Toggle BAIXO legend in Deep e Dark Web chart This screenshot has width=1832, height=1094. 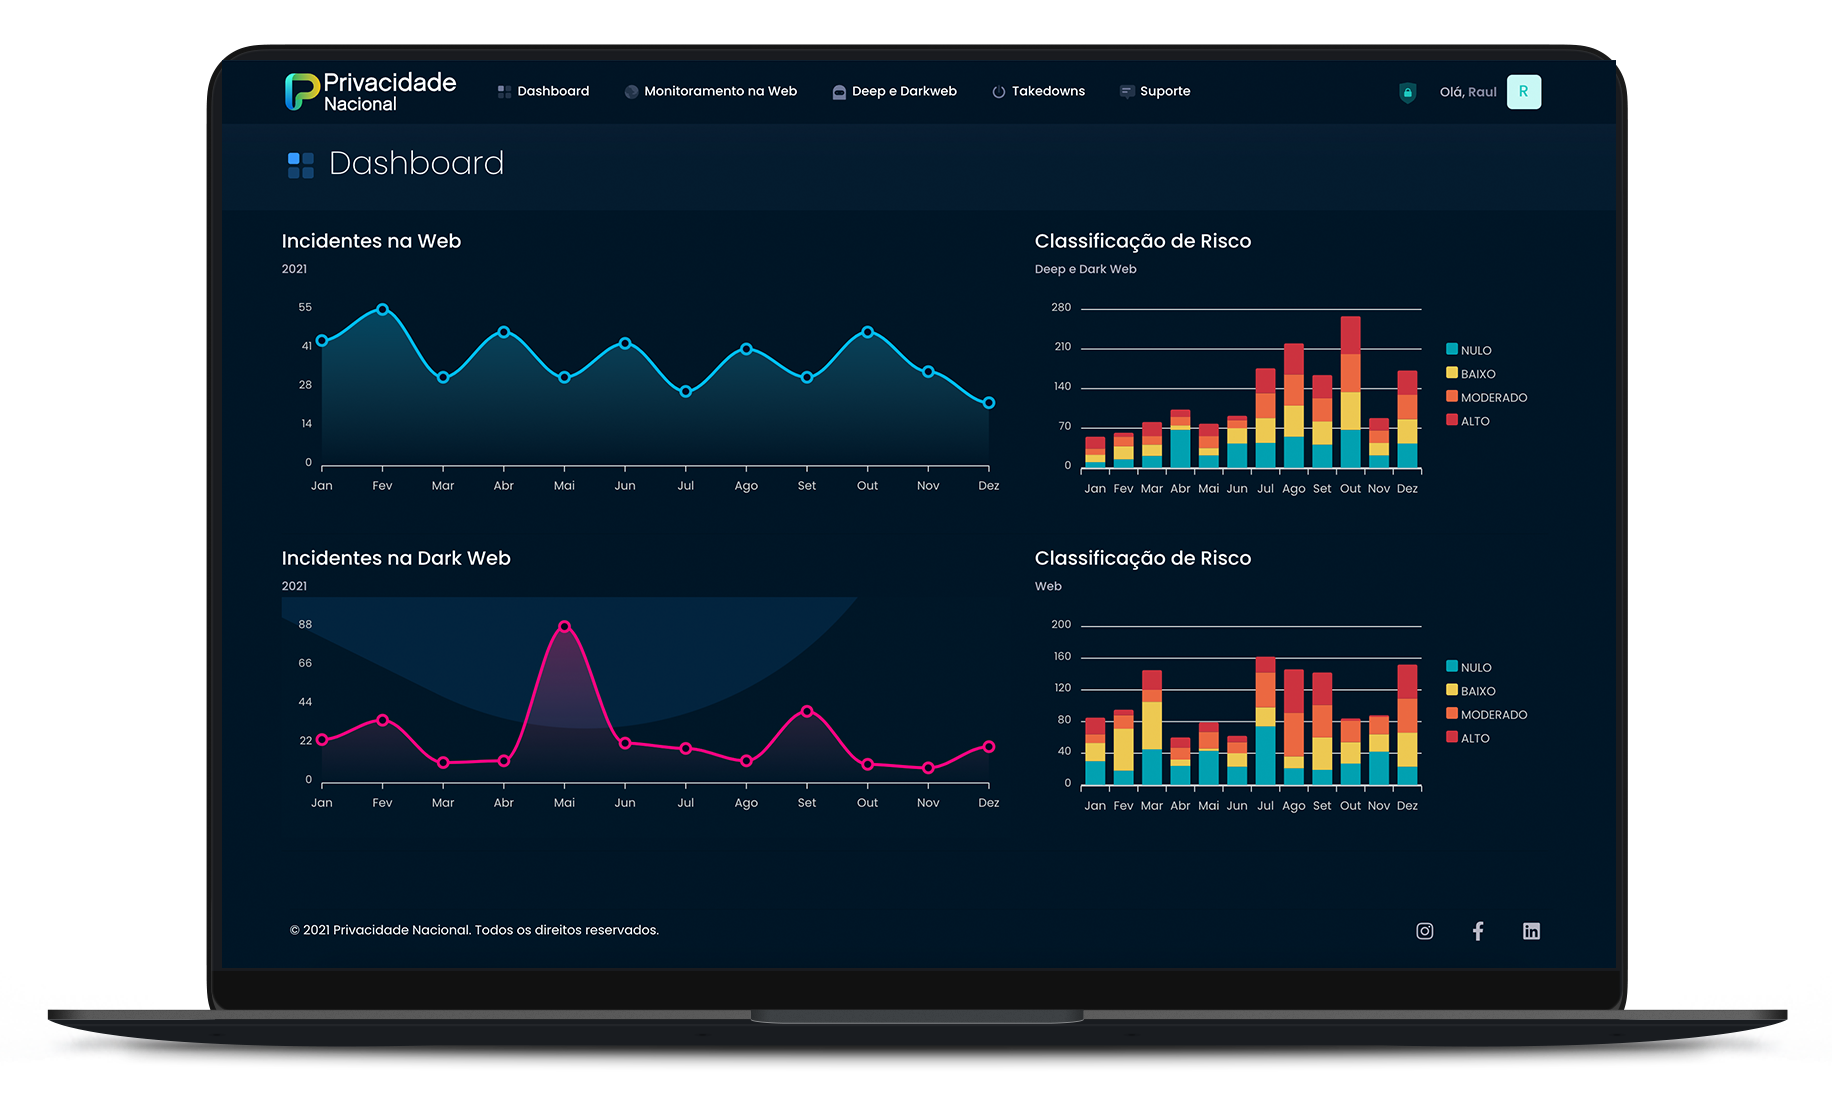1471,373
